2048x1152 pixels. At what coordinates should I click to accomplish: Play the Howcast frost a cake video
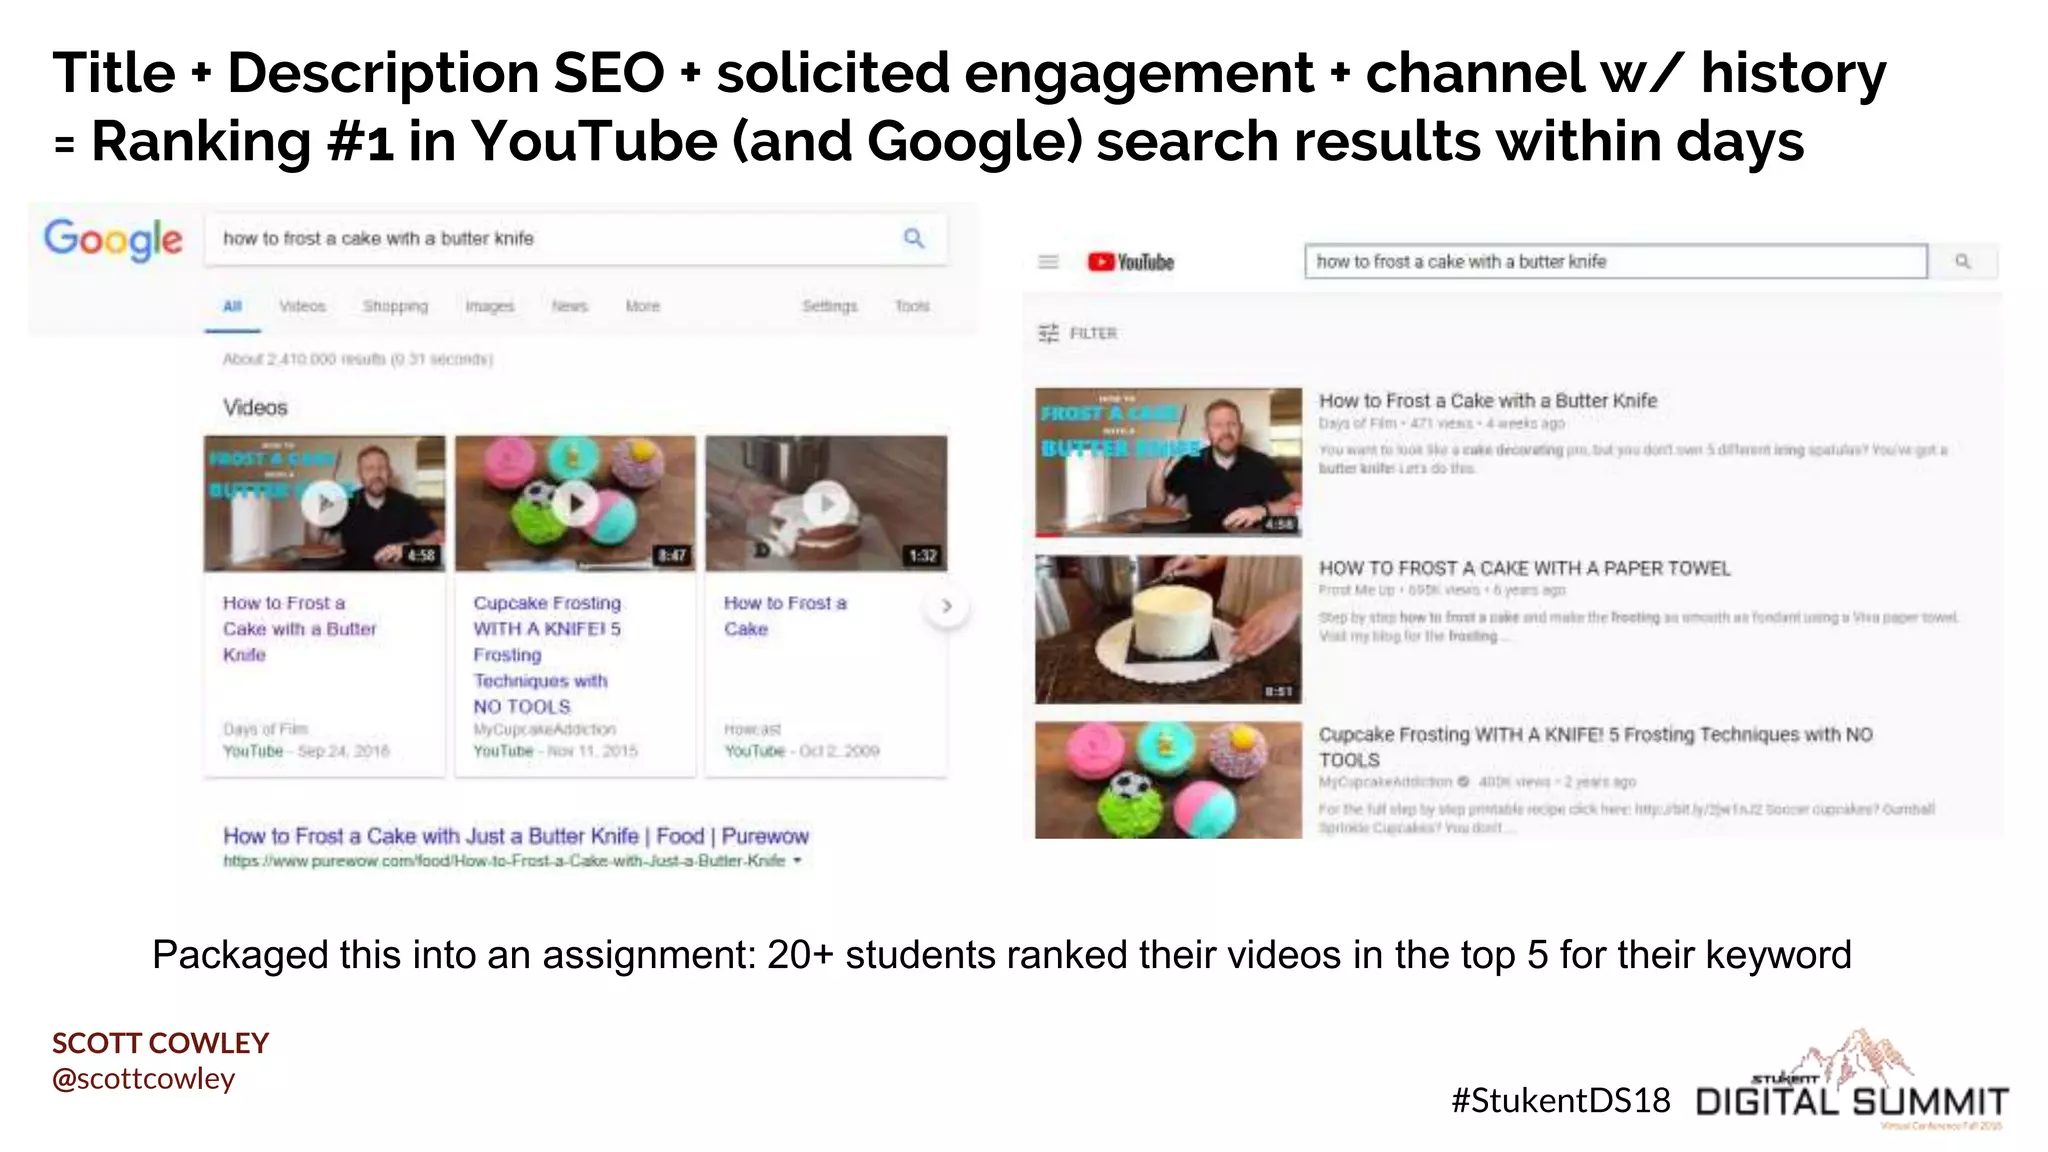click(826, 503)
